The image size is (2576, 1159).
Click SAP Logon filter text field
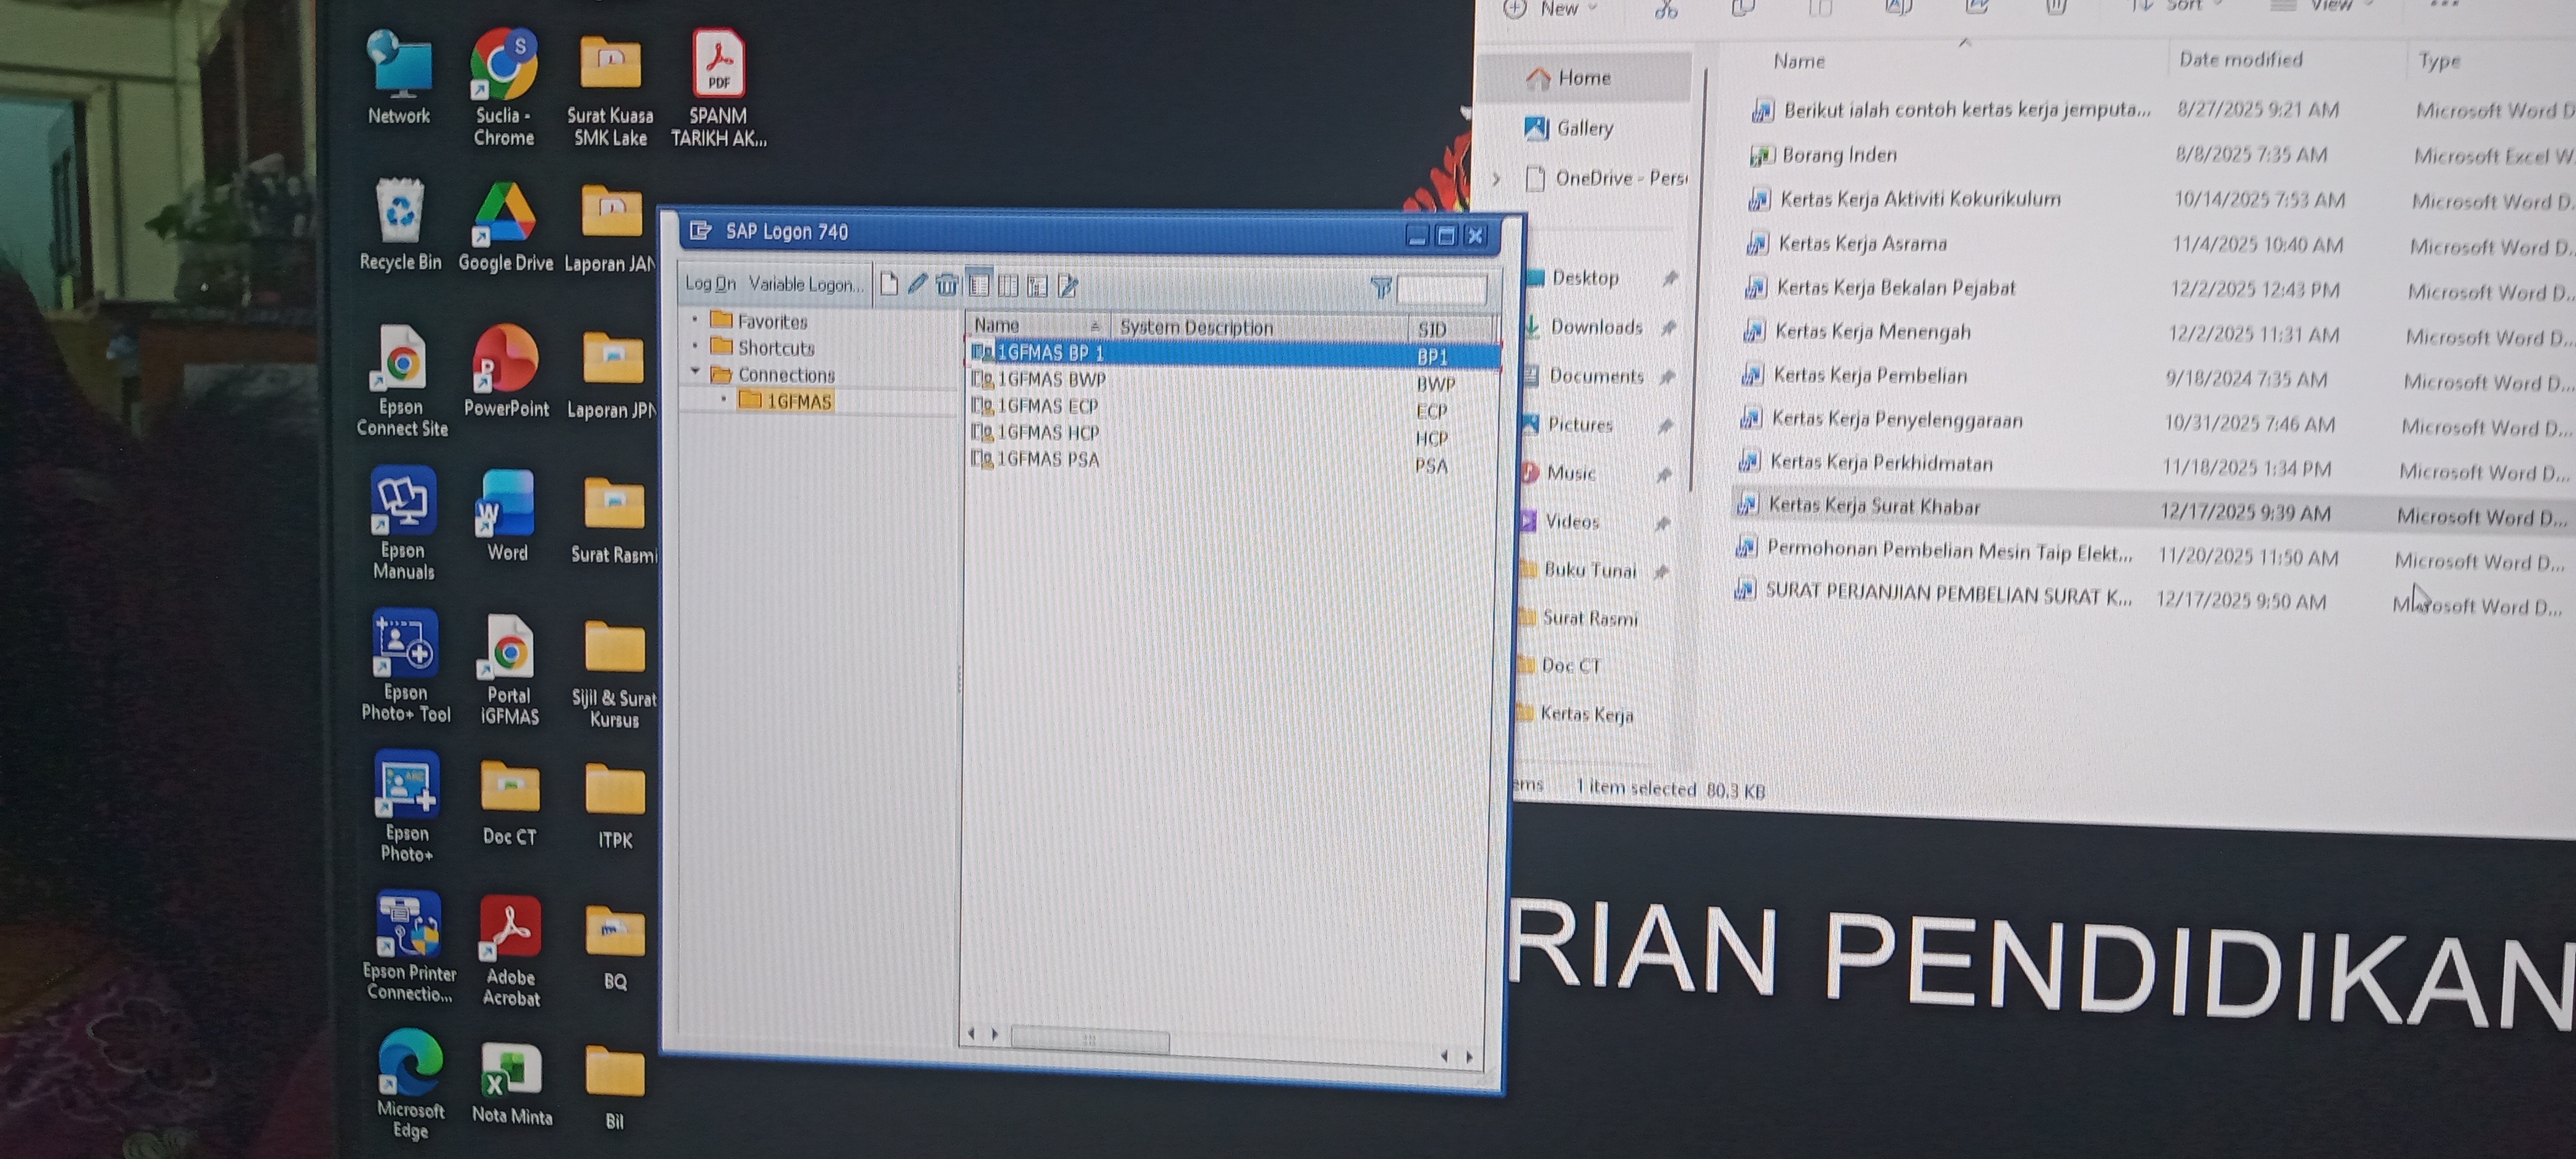click(x=1441, y=289)
